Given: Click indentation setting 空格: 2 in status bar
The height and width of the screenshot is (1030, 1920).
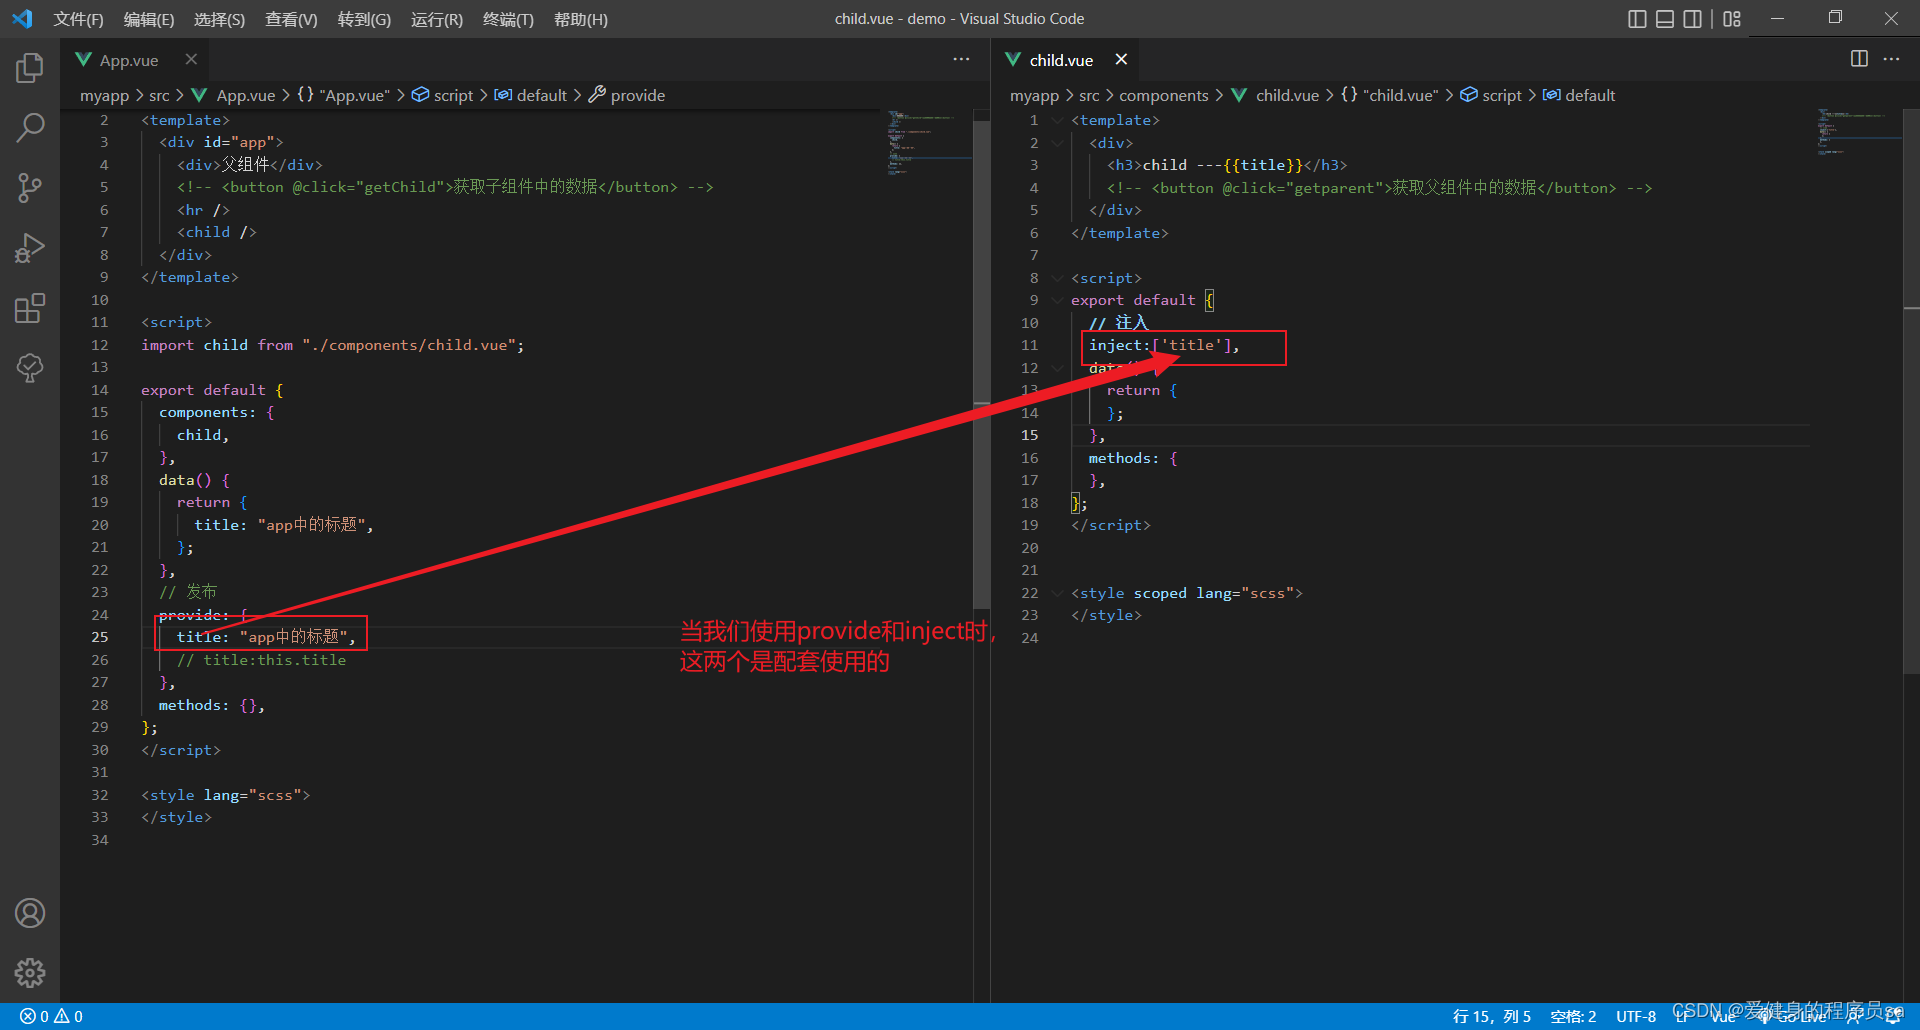Looking at the screenshot, I should tap(1573, 1016).
